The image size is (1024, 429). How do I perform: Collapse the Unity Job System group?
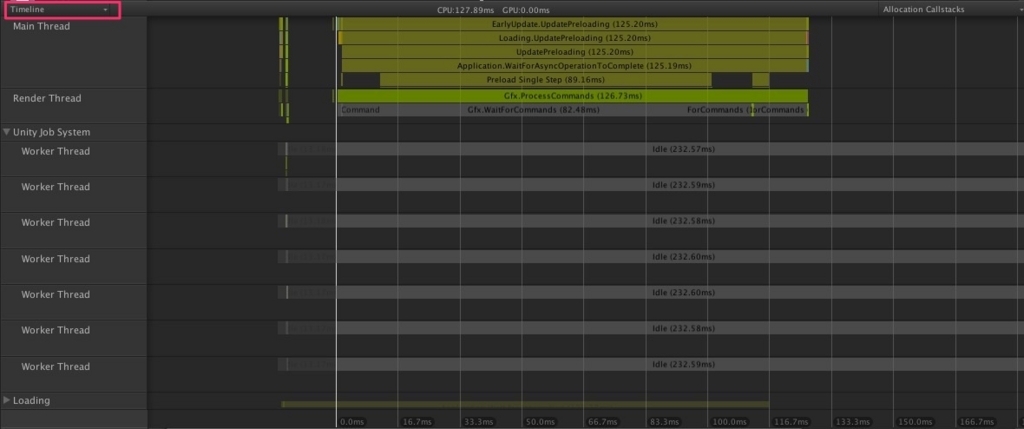pyautogui.click(x=7, y=132)
